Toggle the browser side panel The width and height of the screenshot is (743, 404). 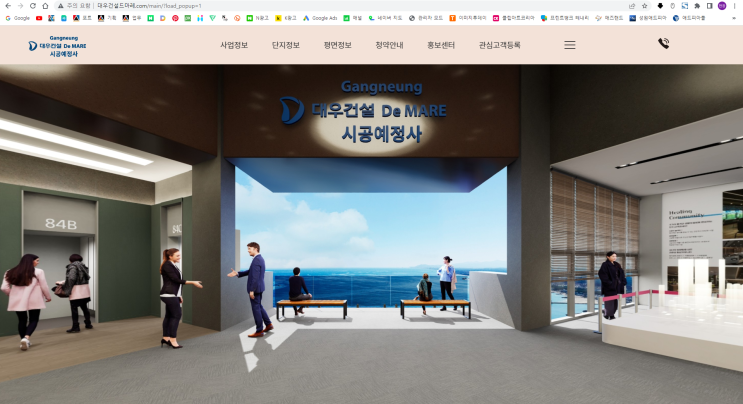click(709, 6)
